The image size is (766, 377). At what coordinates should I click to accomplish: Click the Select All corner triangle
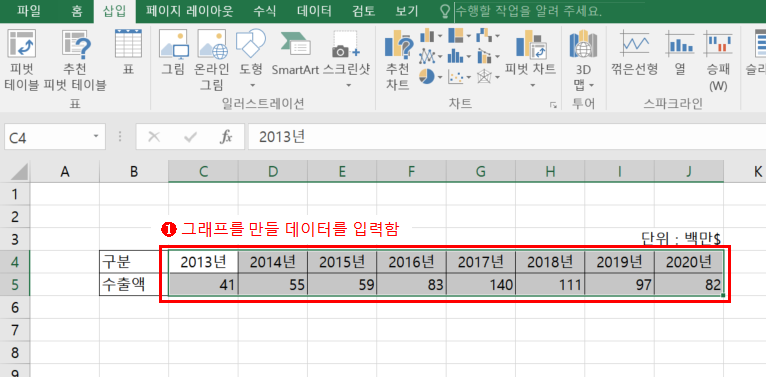click(x=19, y=172)
